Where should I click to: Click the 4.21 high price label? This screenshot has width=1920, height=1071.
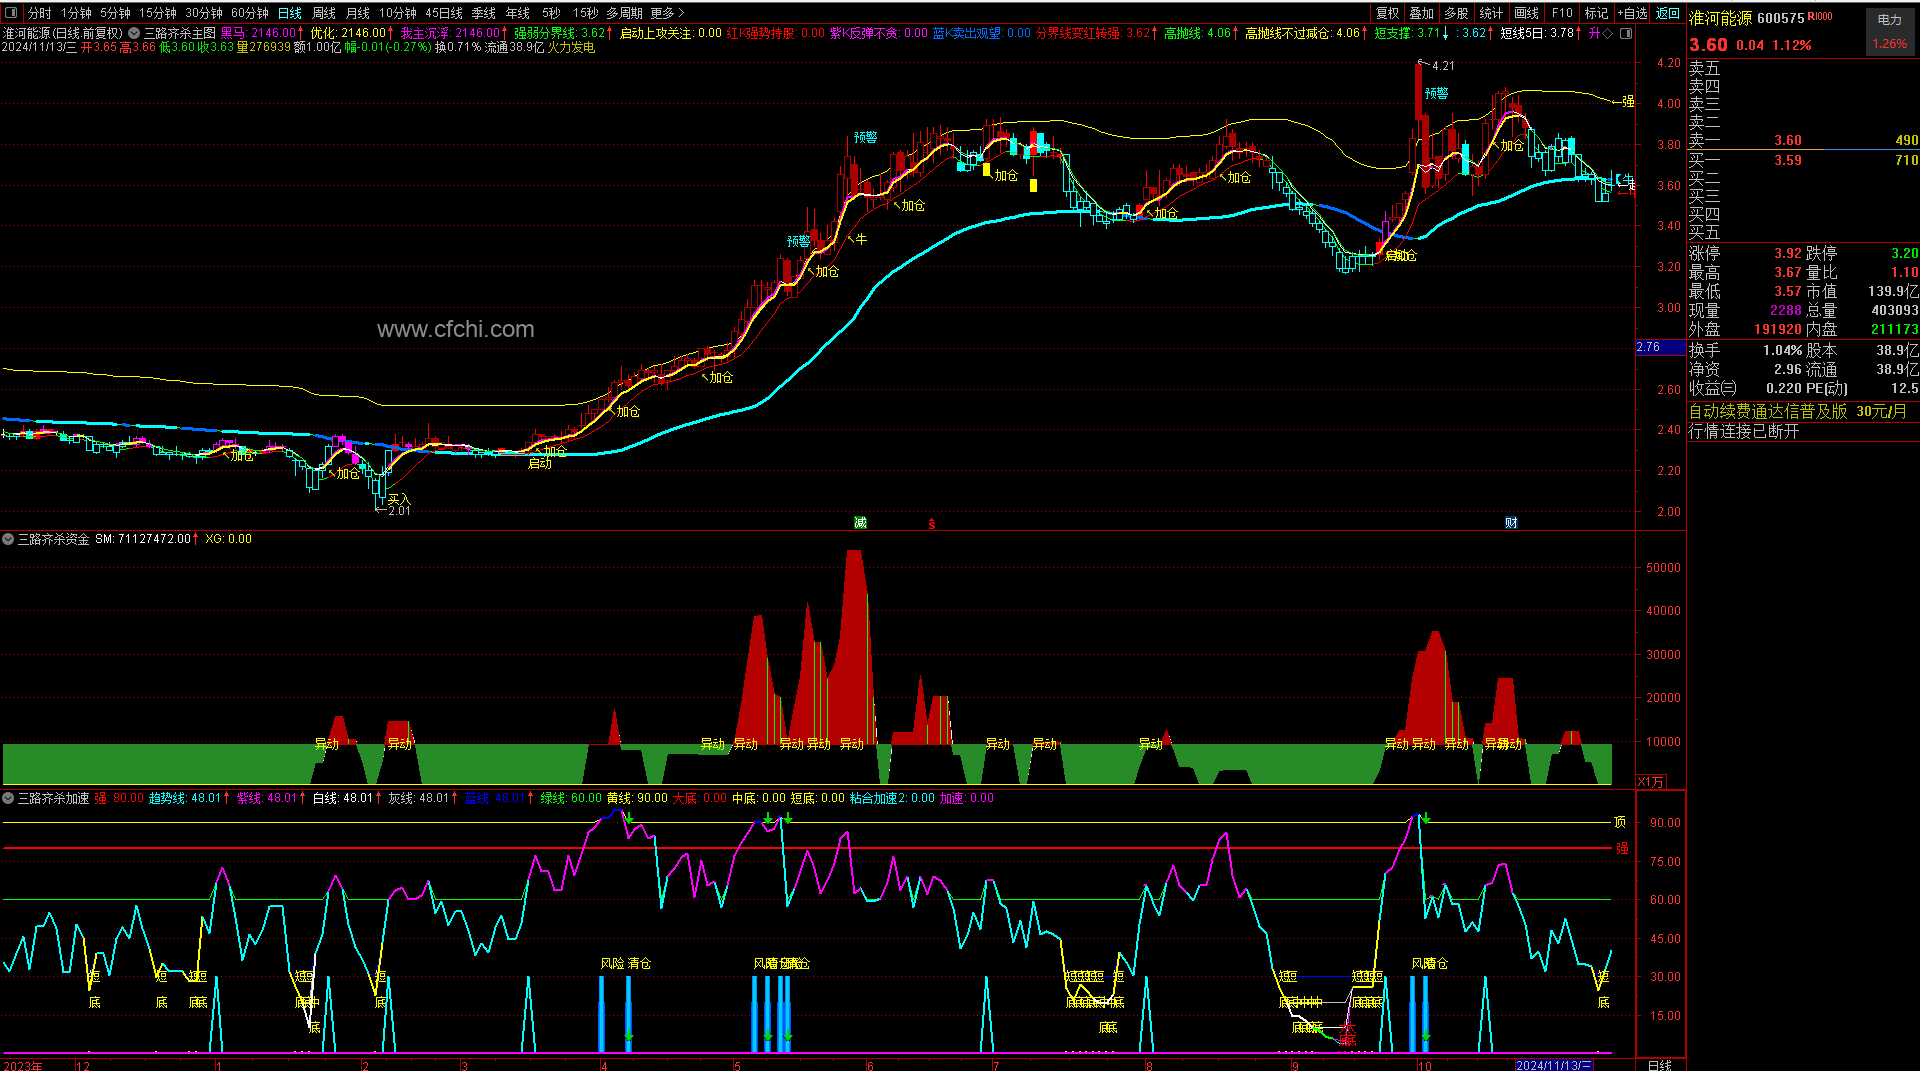point(1443,66)
